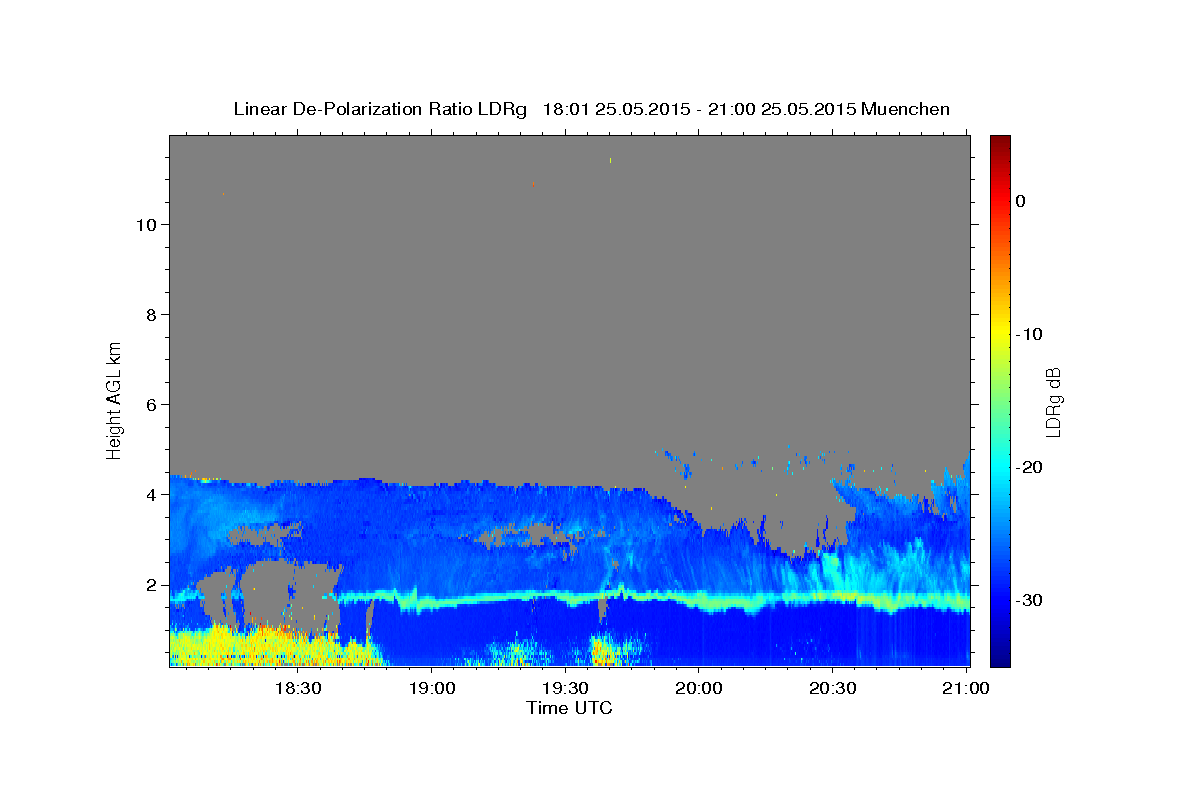Select the 18:30 time tick label

pos(298,688)
